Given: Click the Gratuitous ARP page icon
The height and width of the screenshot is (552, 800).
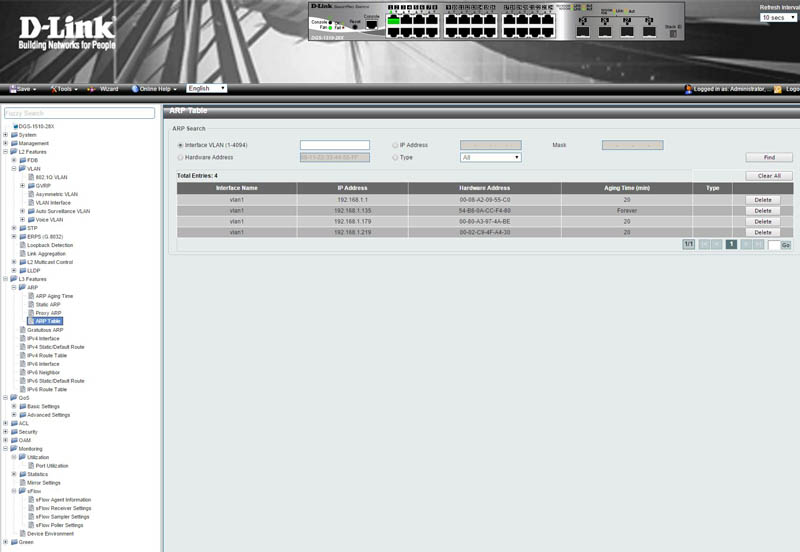Looking at the screenshot, I should (x=22, y=330).
